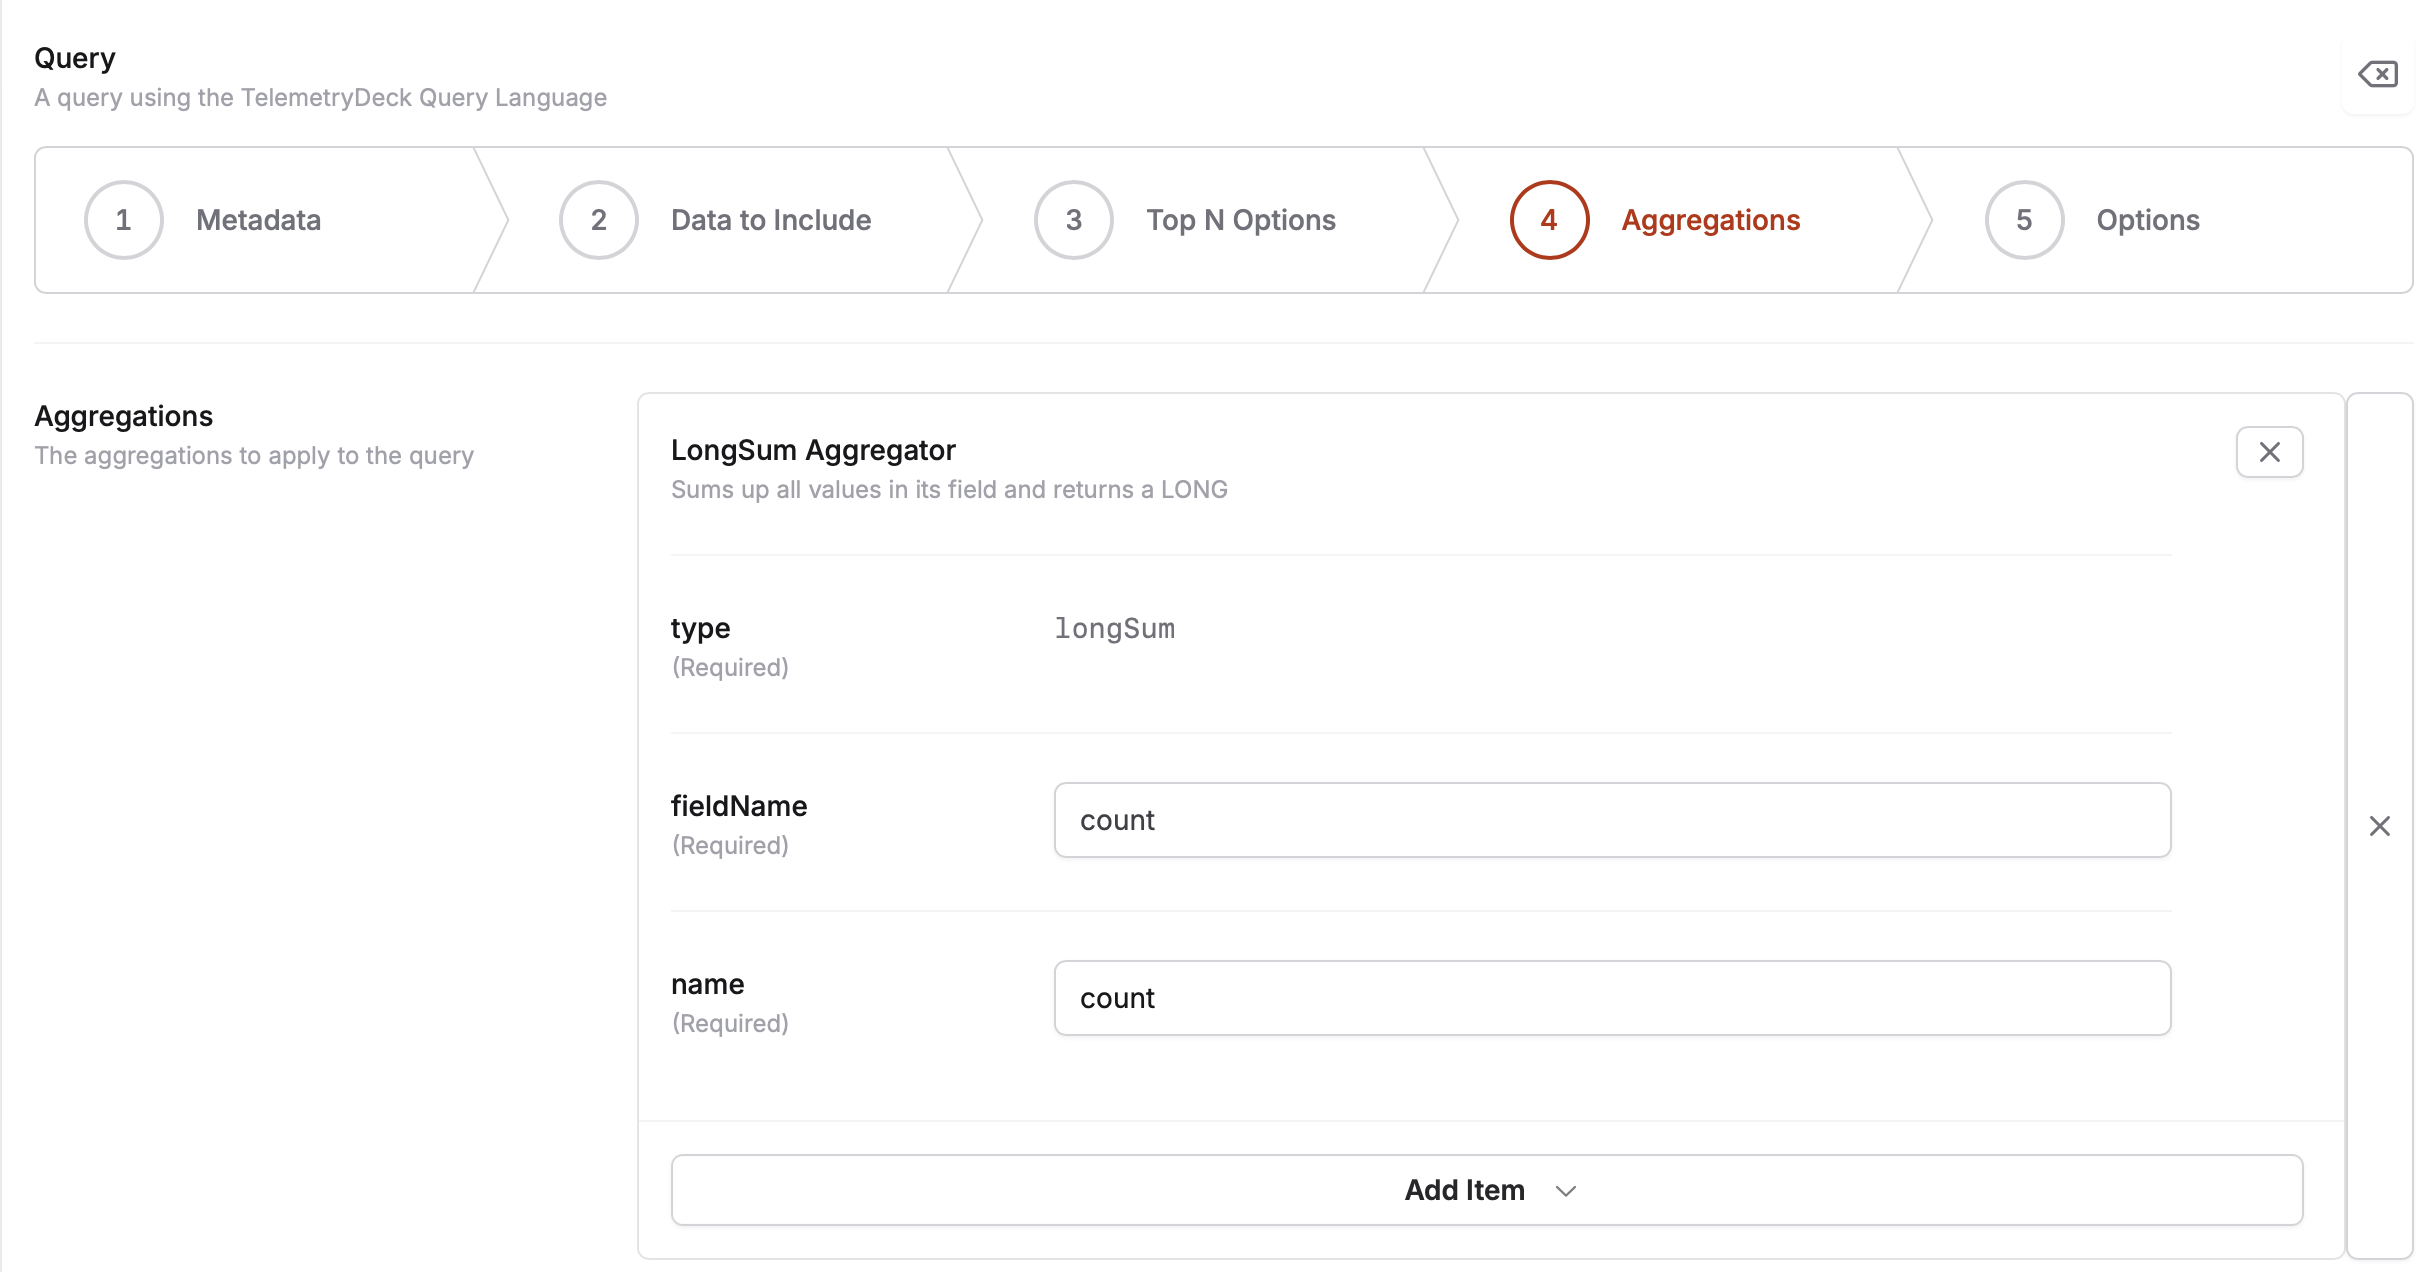
Task: Open the Metadata step
Action: (258, 220)
